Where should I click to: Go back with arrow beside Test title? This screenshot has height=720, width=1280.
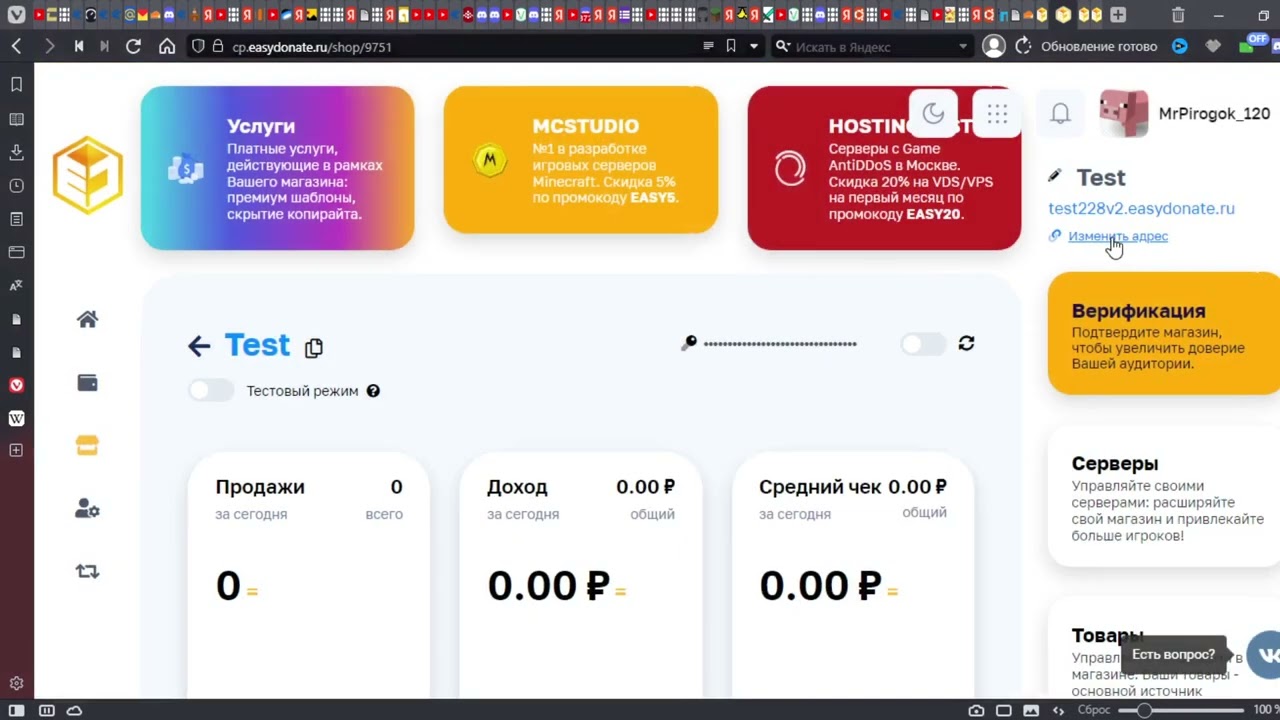tap(199, 346)
